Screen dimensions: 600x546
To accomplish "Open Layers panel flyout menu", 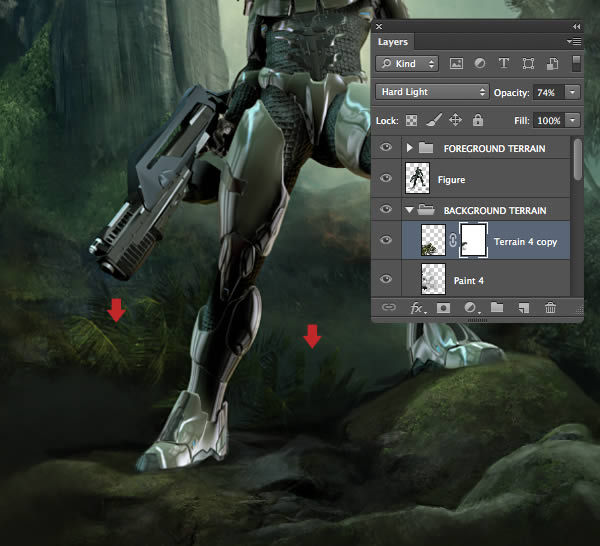I will (x=574, y=41).
